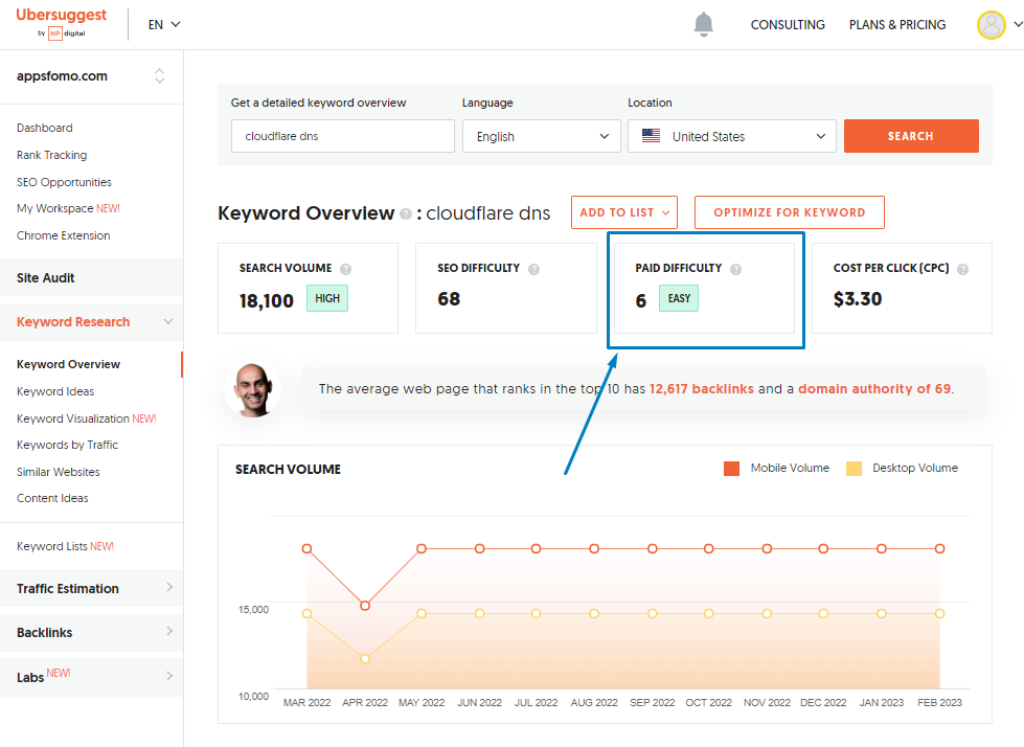Expand the Backlinks section
This screenshot has height=747, width=1024.
coord(169,631)
